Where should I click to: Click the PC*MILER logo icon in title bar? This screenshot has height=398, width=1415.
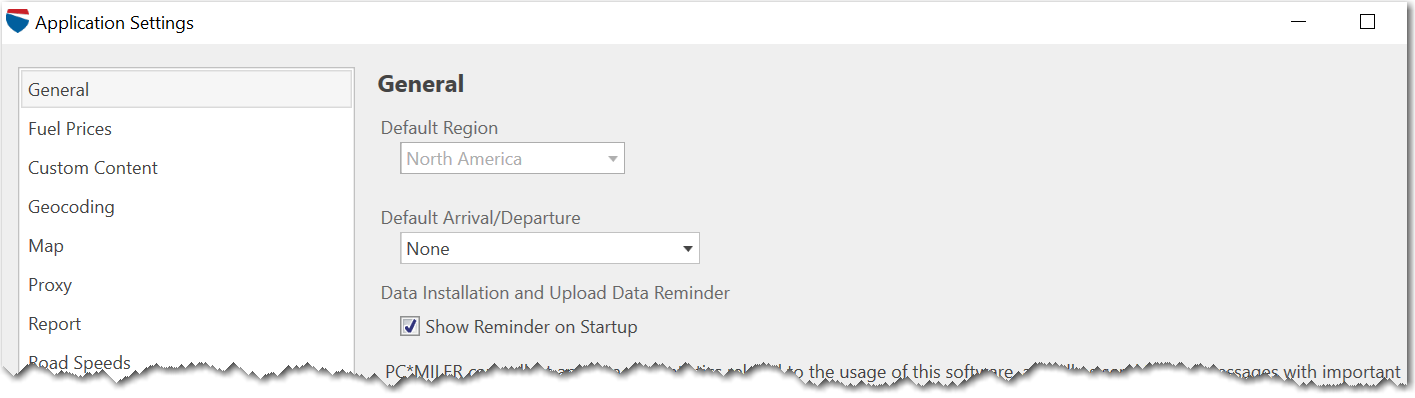pyautogui.click(x=17, y=21)
